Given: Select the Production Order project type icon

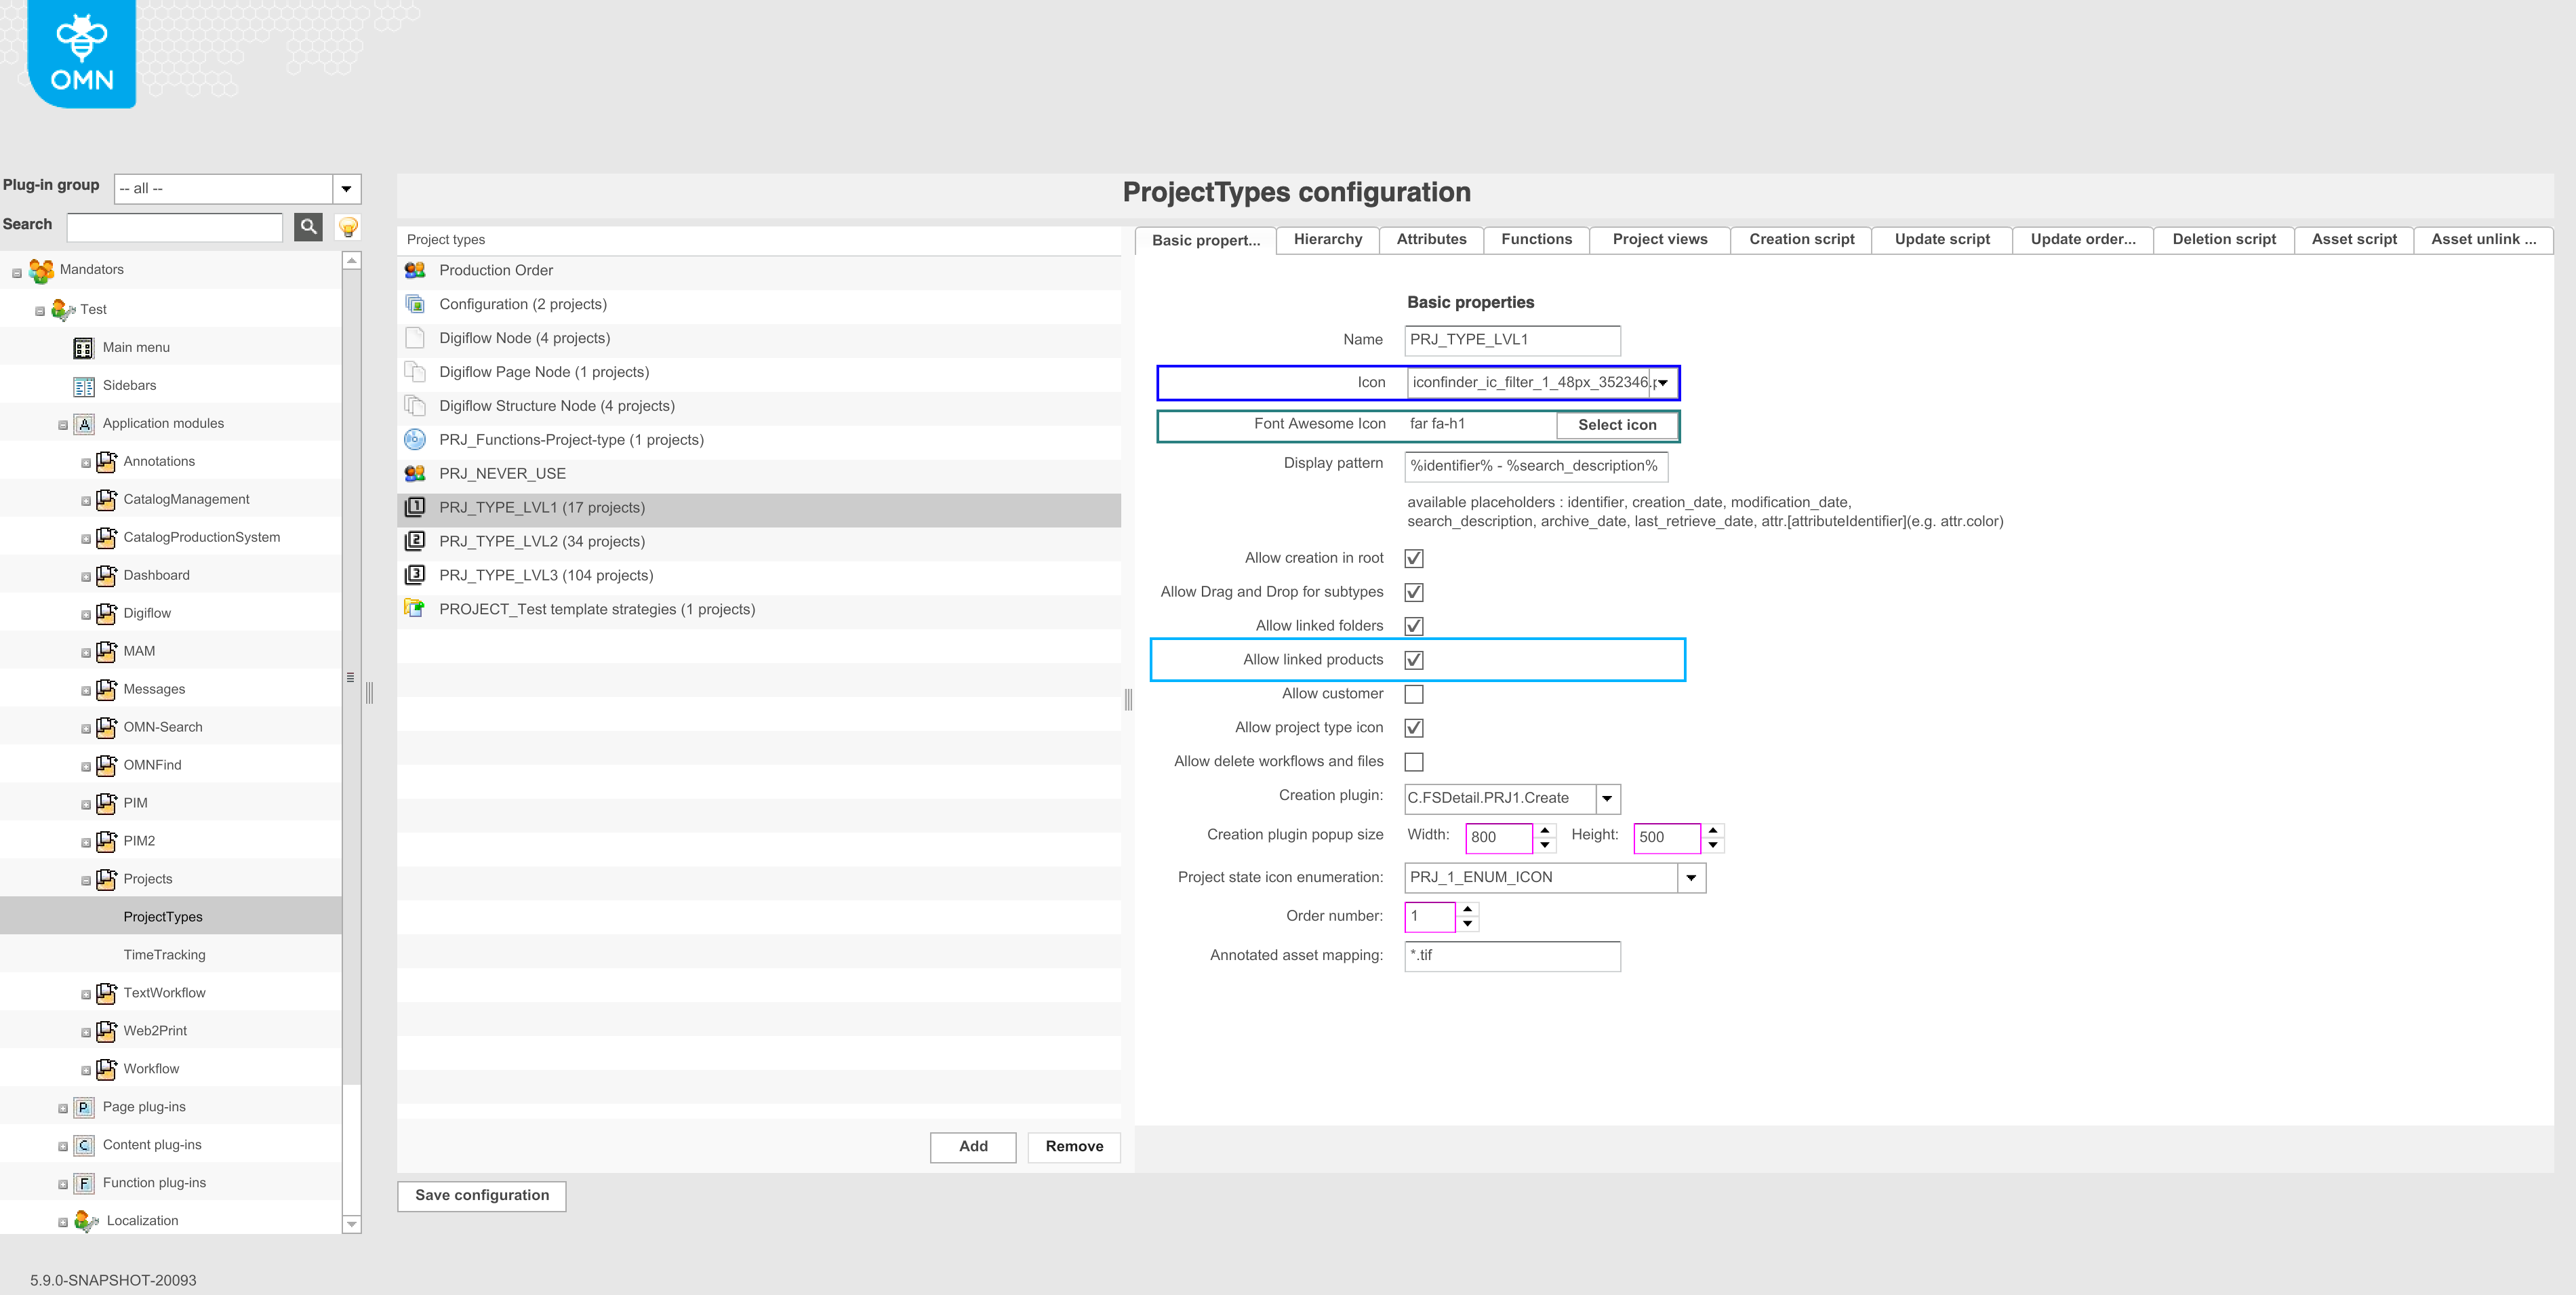Looking at the screenshot, I should (415, 269).
